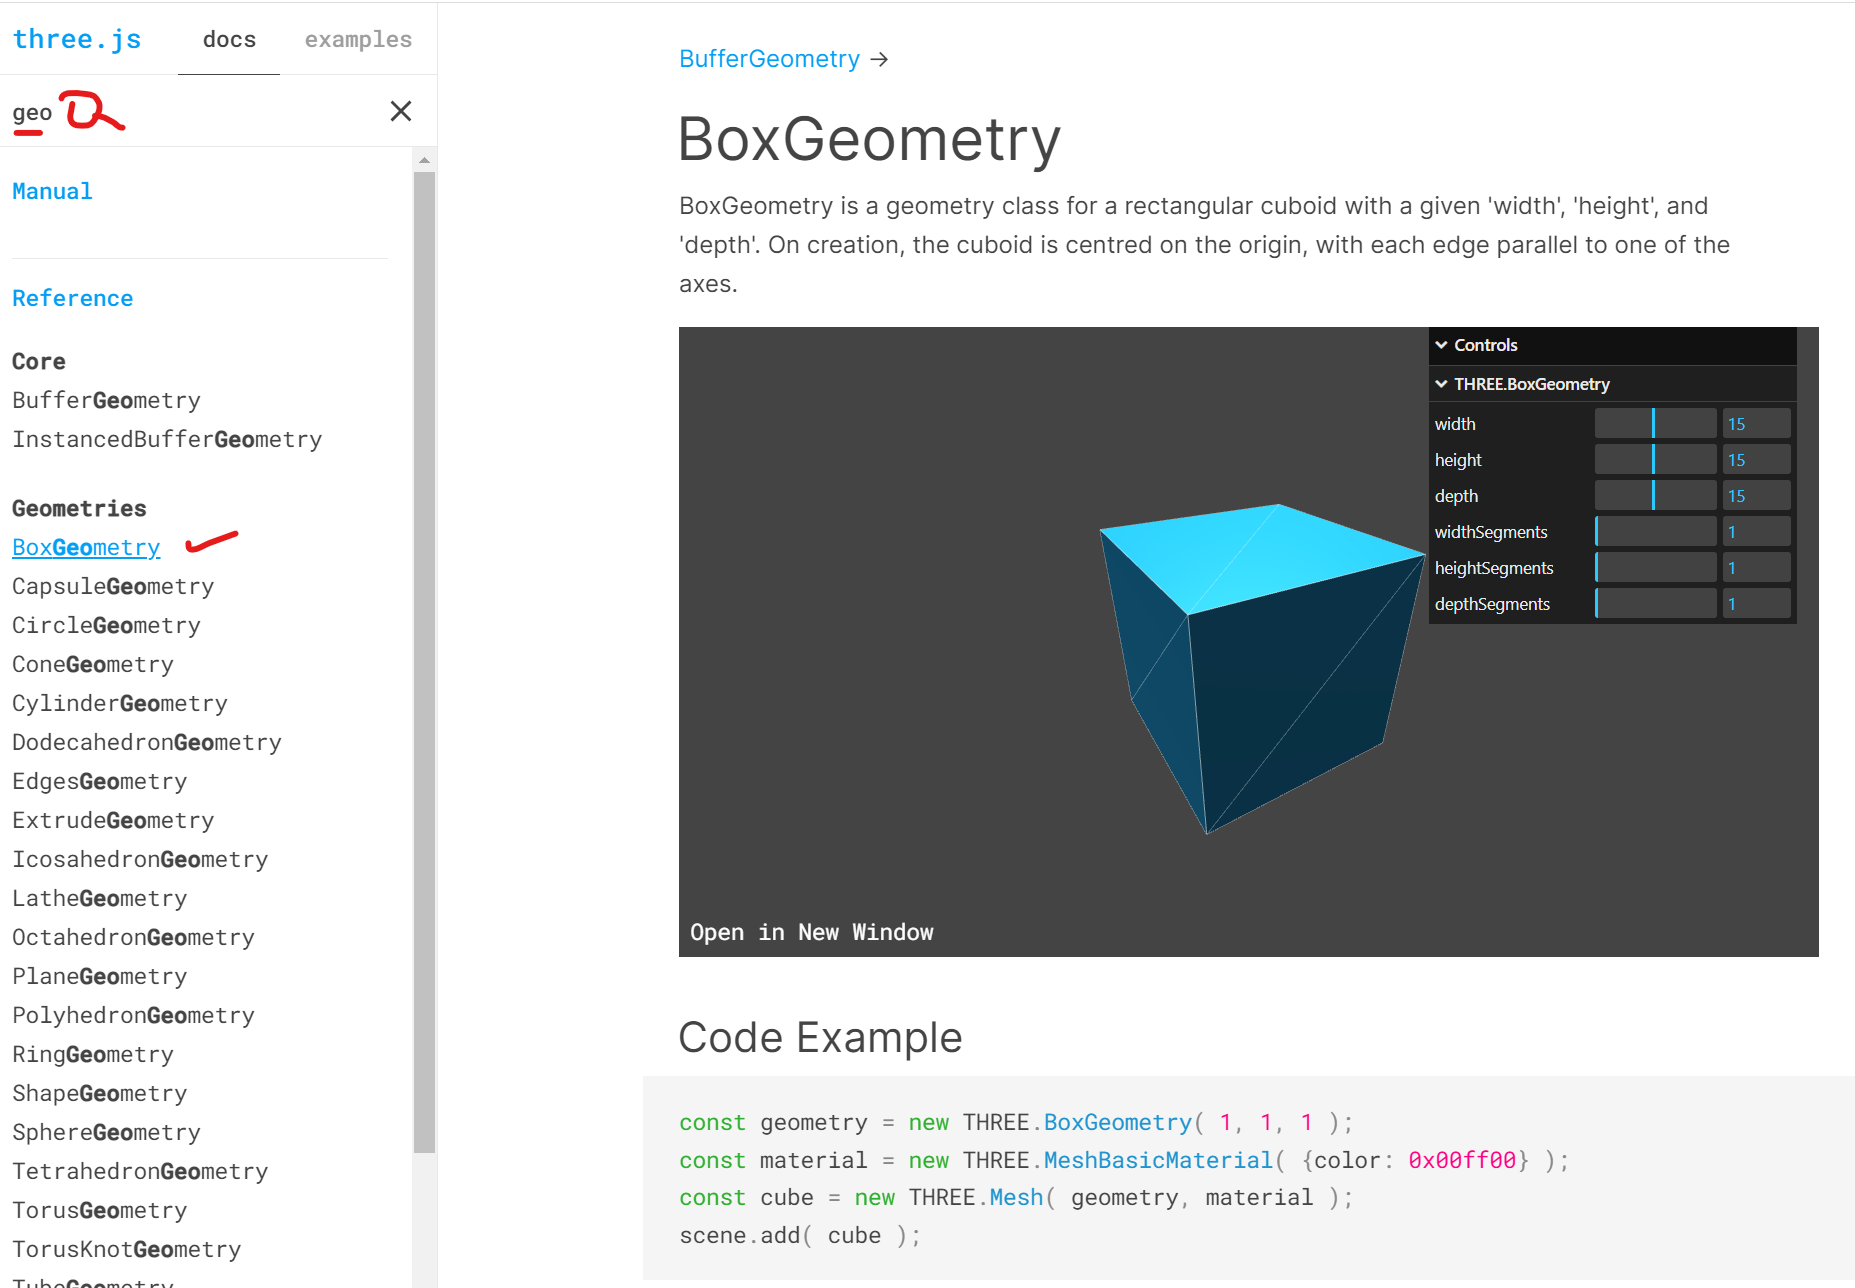The image size is (1855, 1288).
Task: Clear the search field with the X icon
Action: pyautogui.click(x=401, y=111)
